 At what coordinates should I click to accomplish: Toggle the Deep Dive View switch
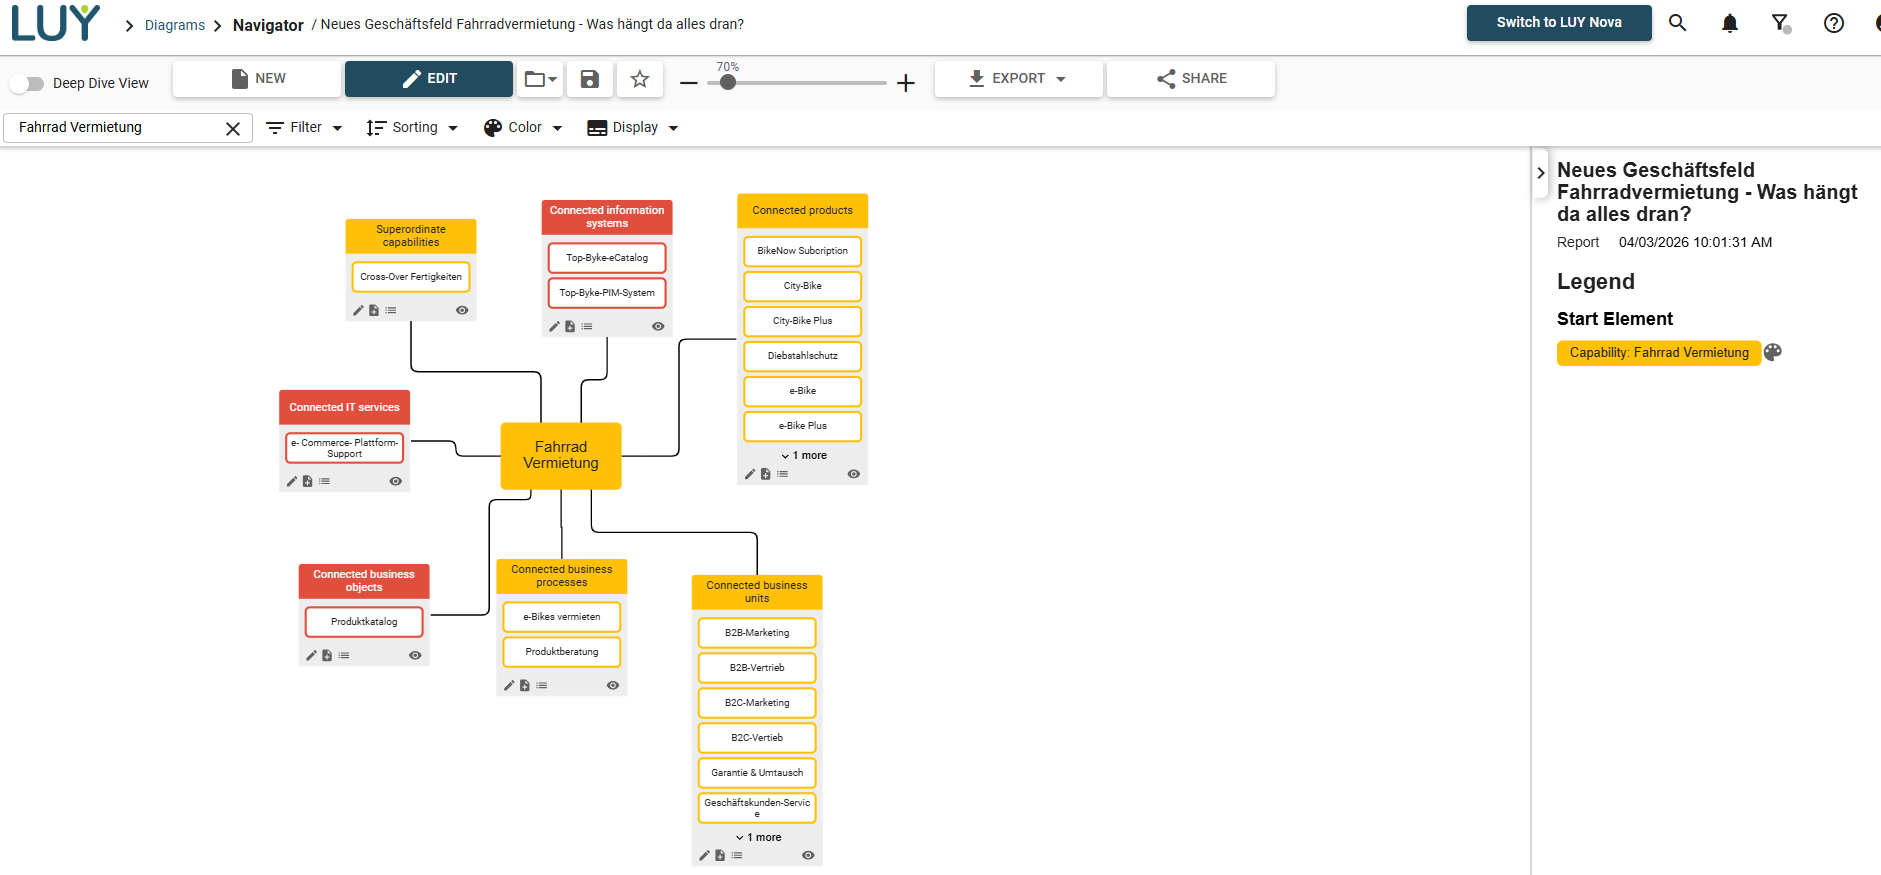click(27, 83)
